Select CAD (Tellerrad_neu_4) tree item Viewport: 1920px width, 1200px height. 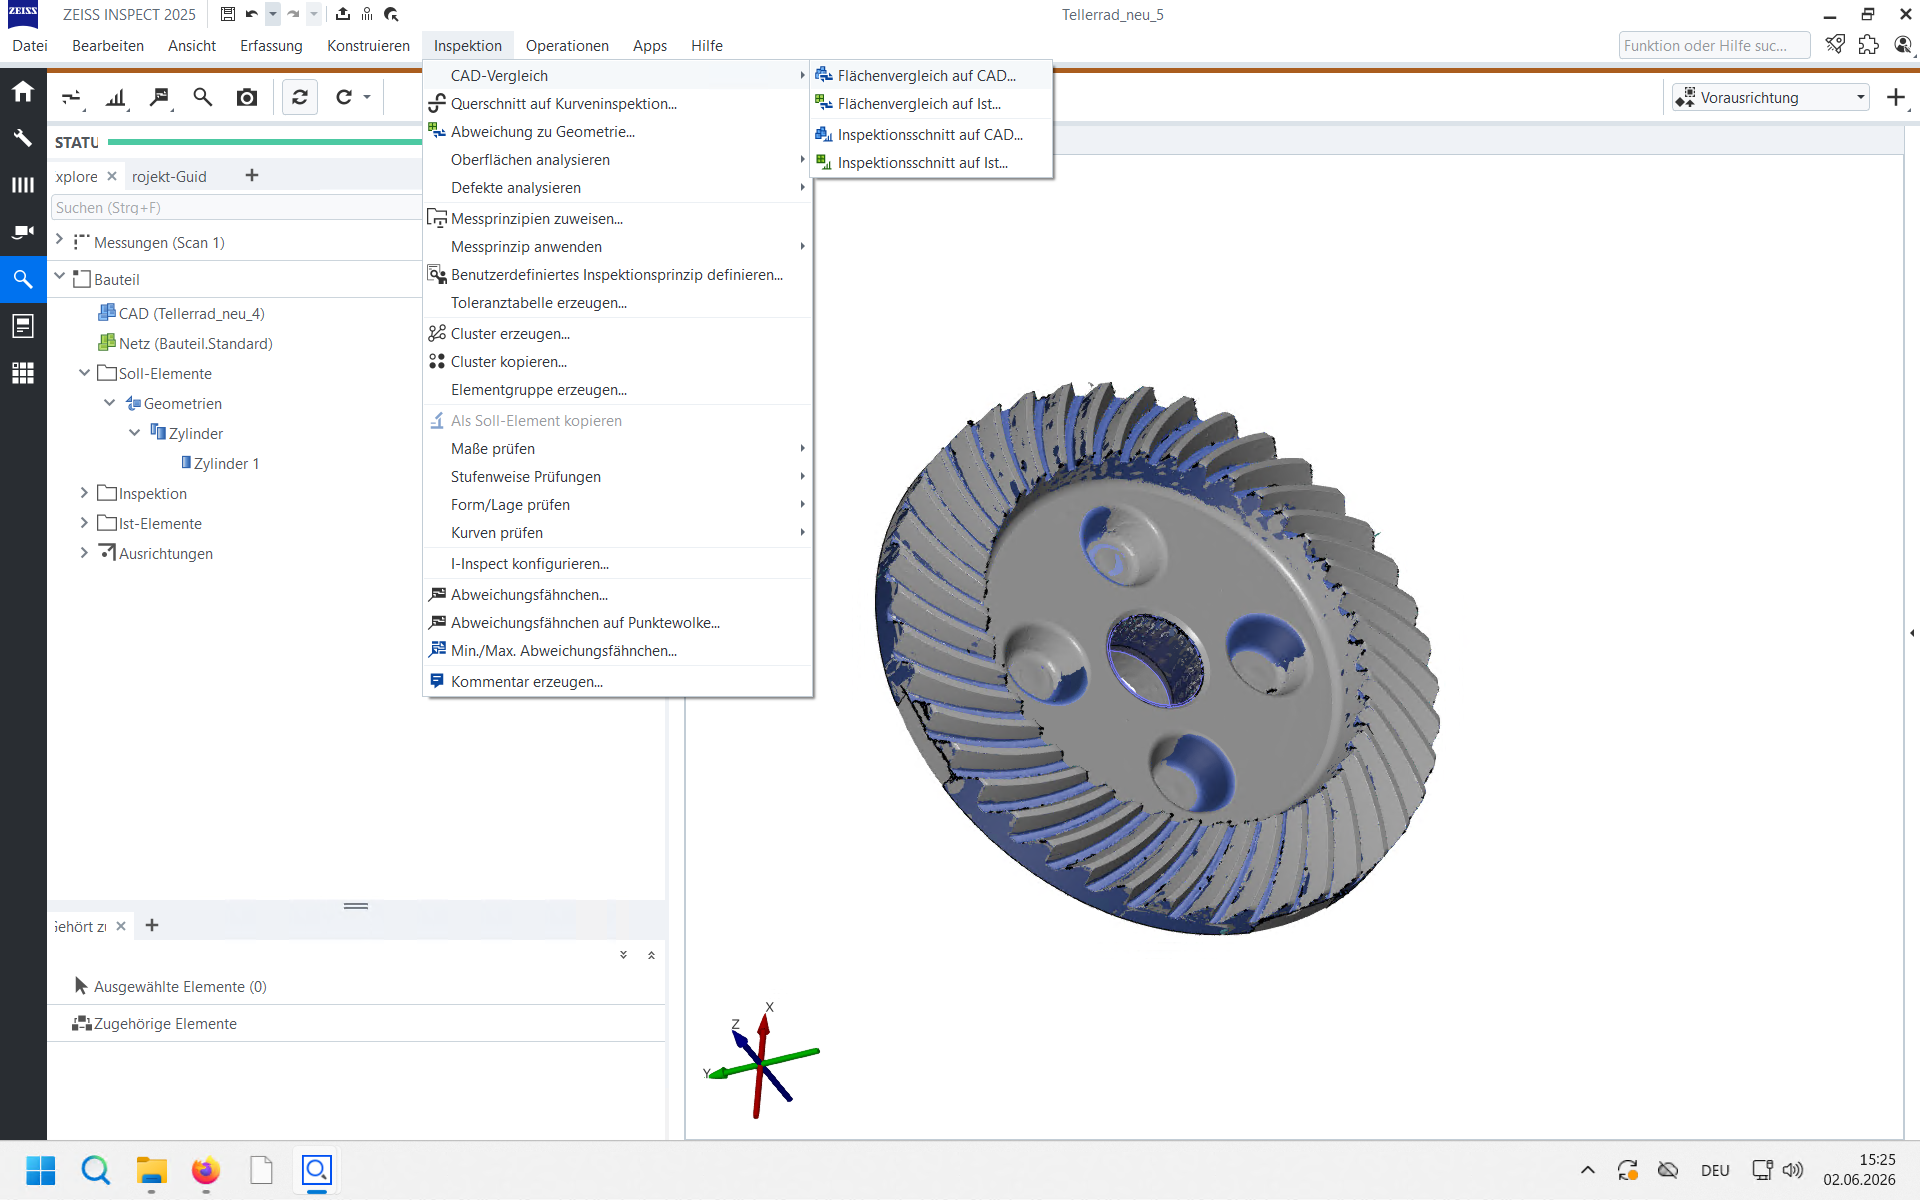tap(181, 314)
